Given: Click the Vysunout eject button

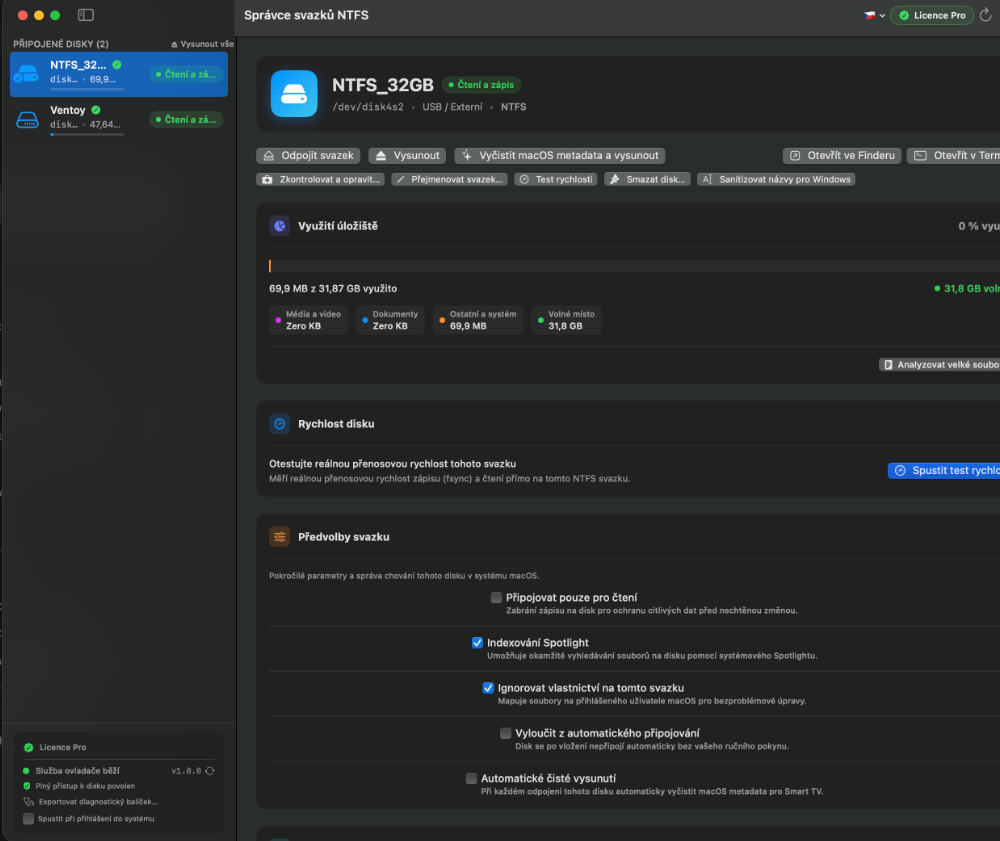Looking at the screenshot, I should pyautogui.click(x=408, y=156).
